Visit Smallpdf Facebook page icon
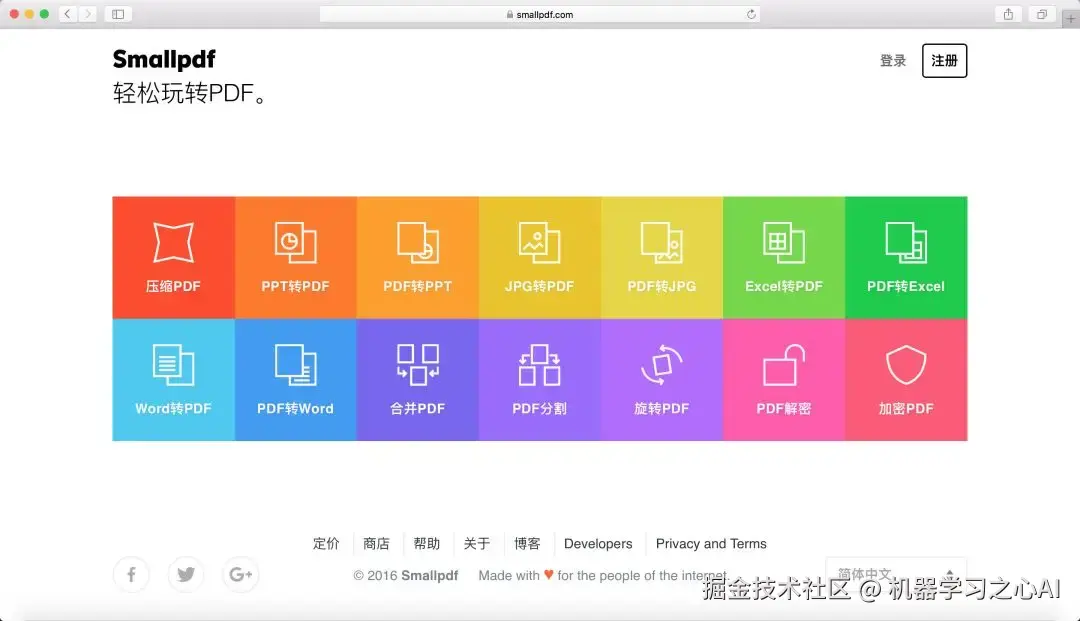This screenshot has width=1080, height=621. click(x=131, y=574)
